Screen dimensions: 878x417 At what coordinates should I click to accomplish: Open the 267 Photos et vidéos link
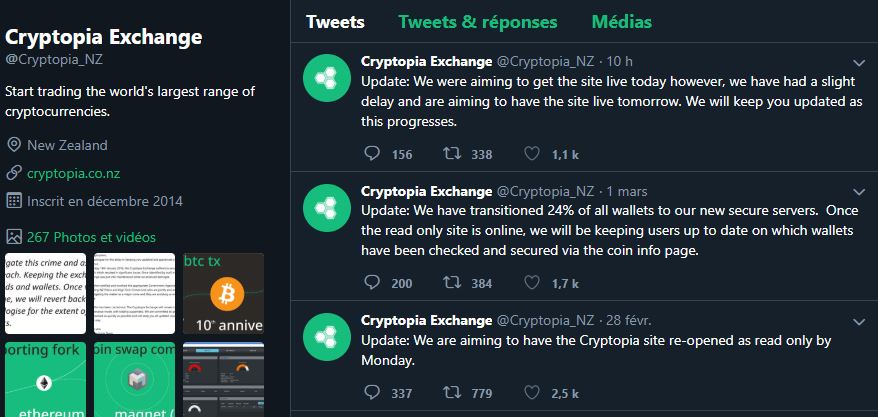coord(91,237)
